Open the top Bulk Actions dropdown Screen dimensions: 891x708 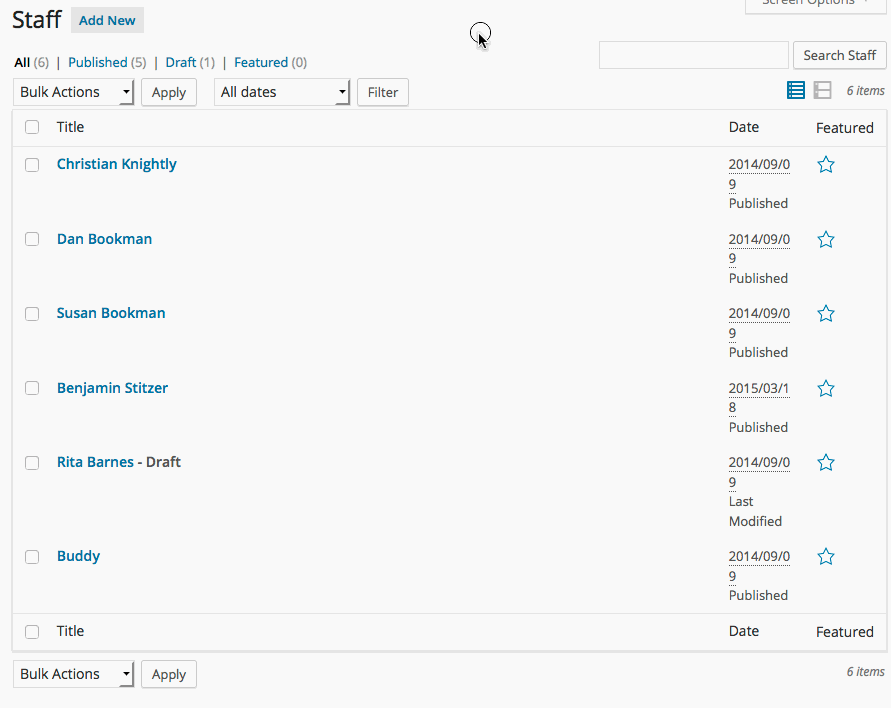tap(74, 92)
